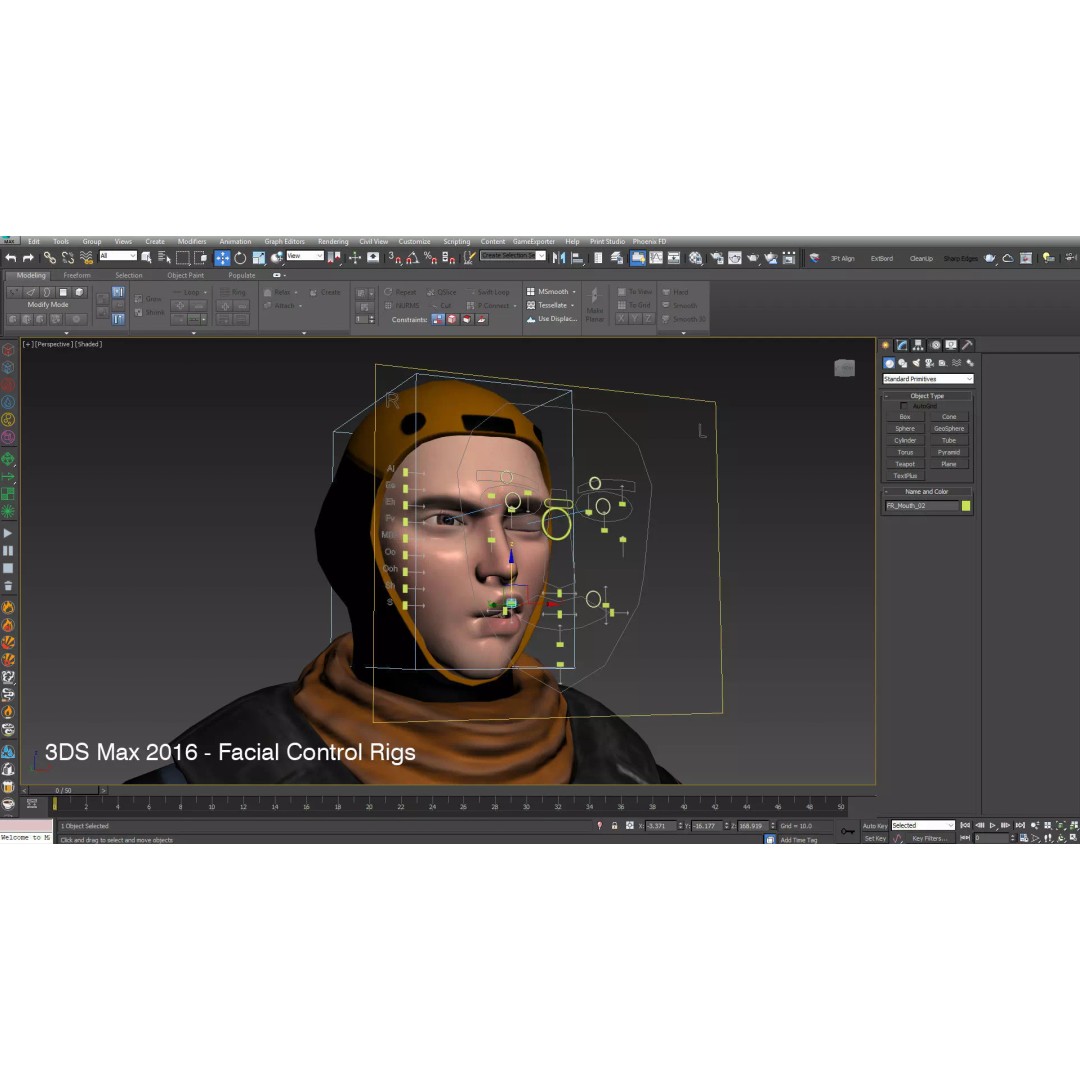The height and width of the screenshot is (1080, 1080).
Task: Click the Redo arrow icon
Action: point(28,258)
